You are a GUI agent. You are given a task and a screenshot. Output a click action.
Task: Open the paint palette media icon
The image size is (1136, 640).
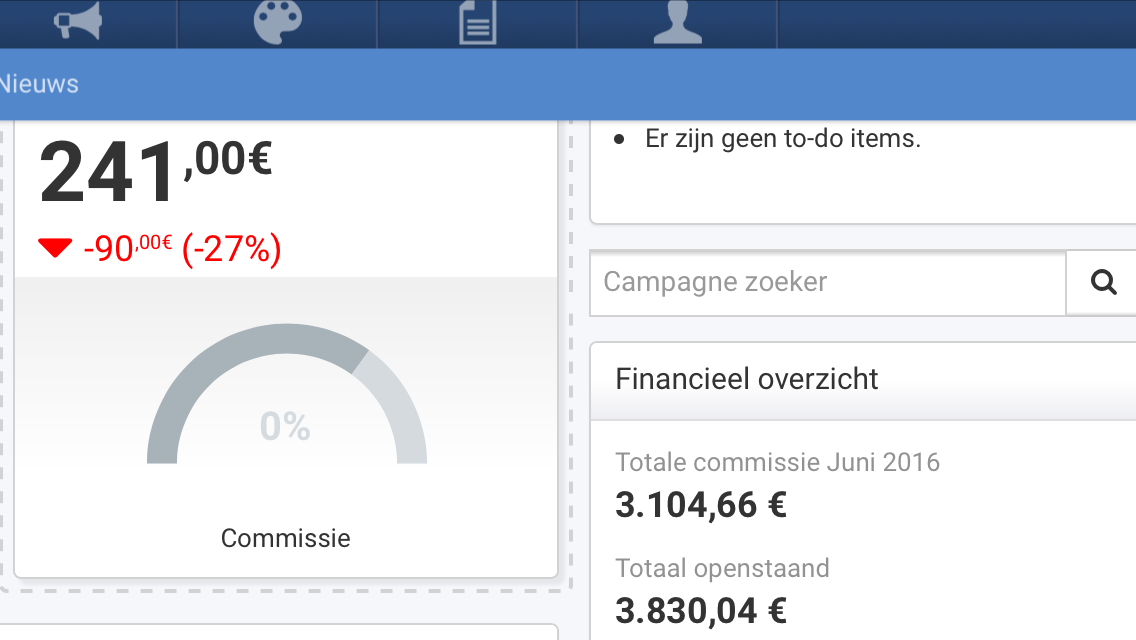(277, 22)
